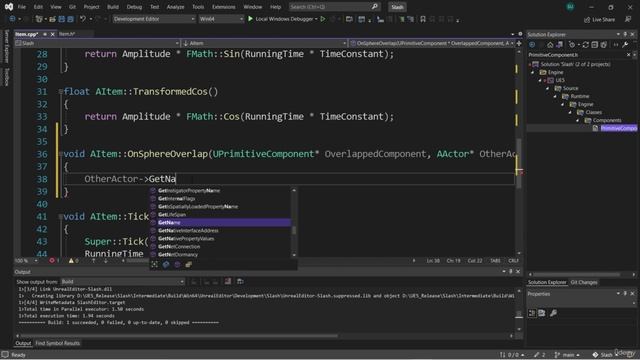The height and width of the screenshot is (360, 640).
Task: Select PrimitiveComponent file in Solution Explorer
Action: pos(618,128)
